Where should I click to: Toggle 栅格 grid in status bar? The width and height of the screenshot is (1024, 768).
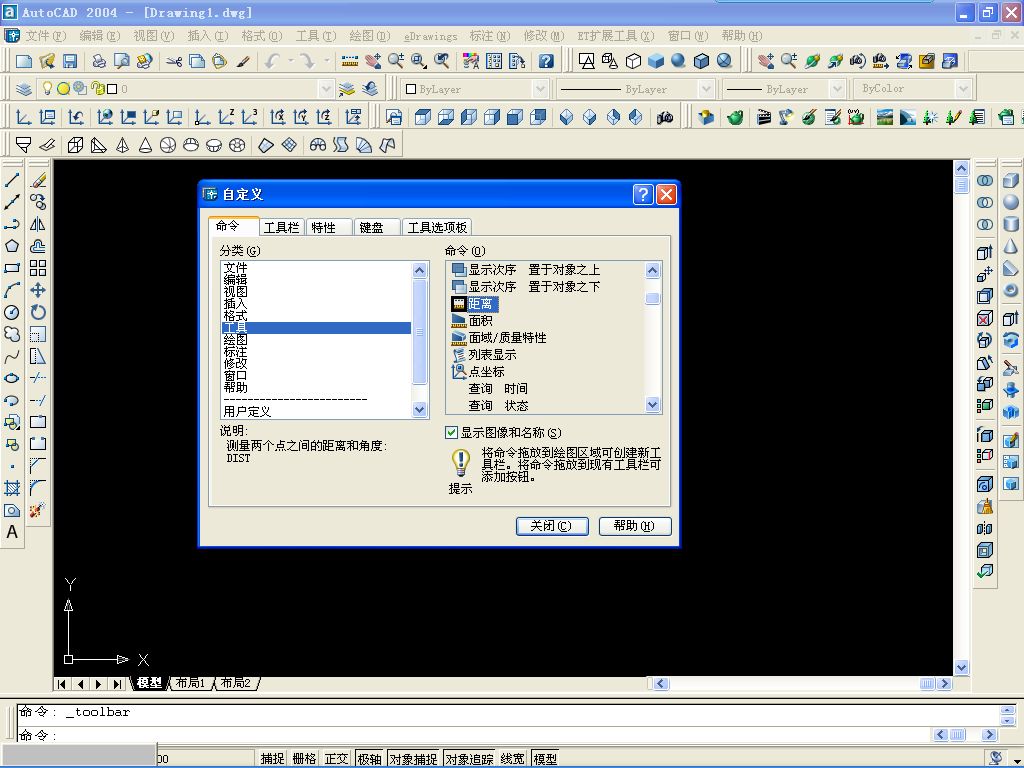(x=304, y=758)
